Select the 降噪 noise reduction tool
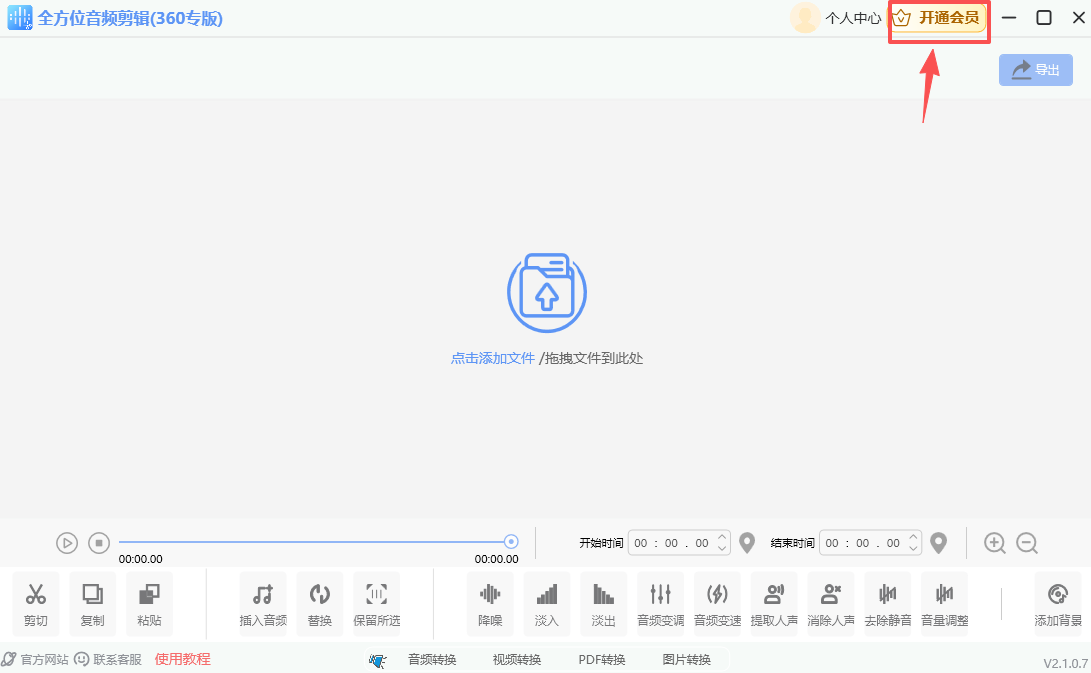The height and width of the screenshot is (673, 1091). click(x=490, y=603)
